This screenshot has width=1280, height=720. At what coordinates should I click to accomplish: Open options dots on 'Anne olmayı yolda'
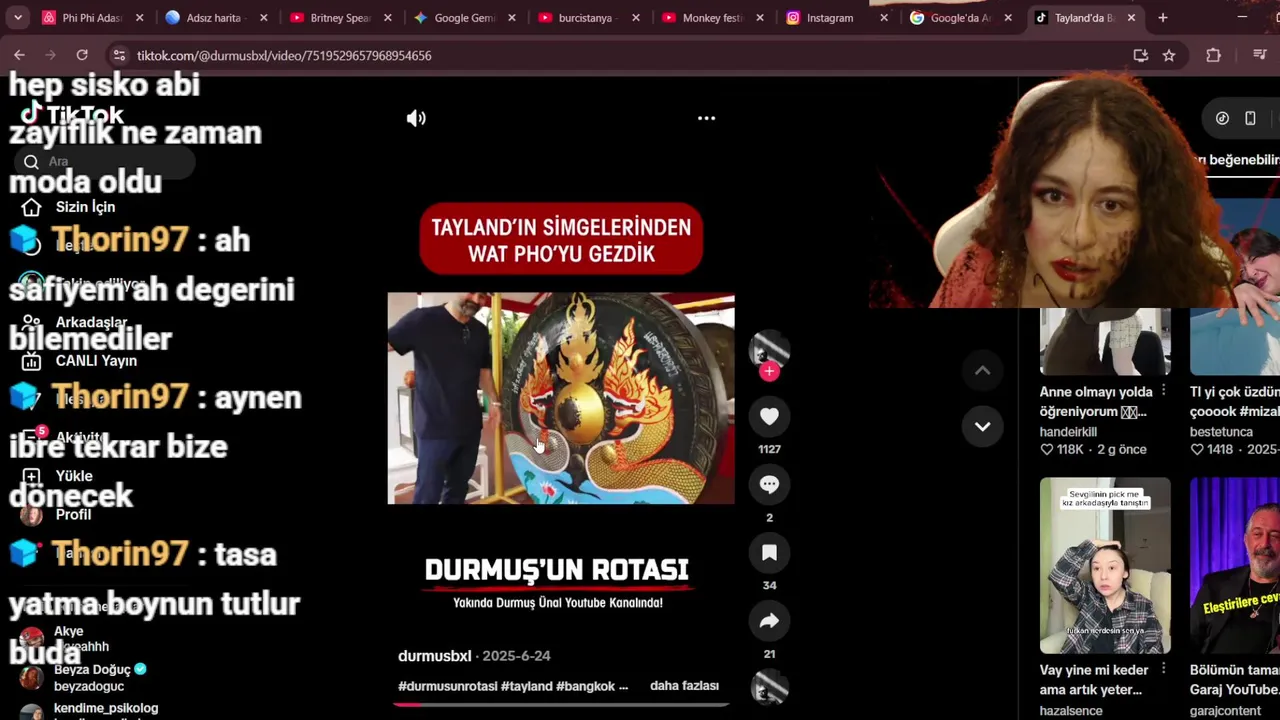[1163, 392]
